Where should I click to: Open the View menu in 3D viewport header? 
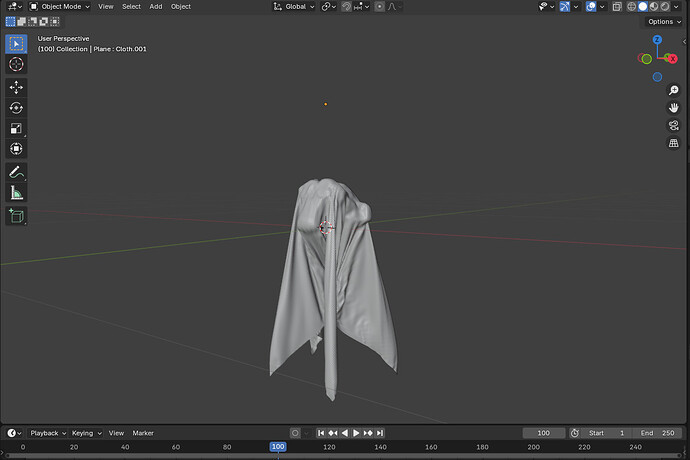(106, 7)
